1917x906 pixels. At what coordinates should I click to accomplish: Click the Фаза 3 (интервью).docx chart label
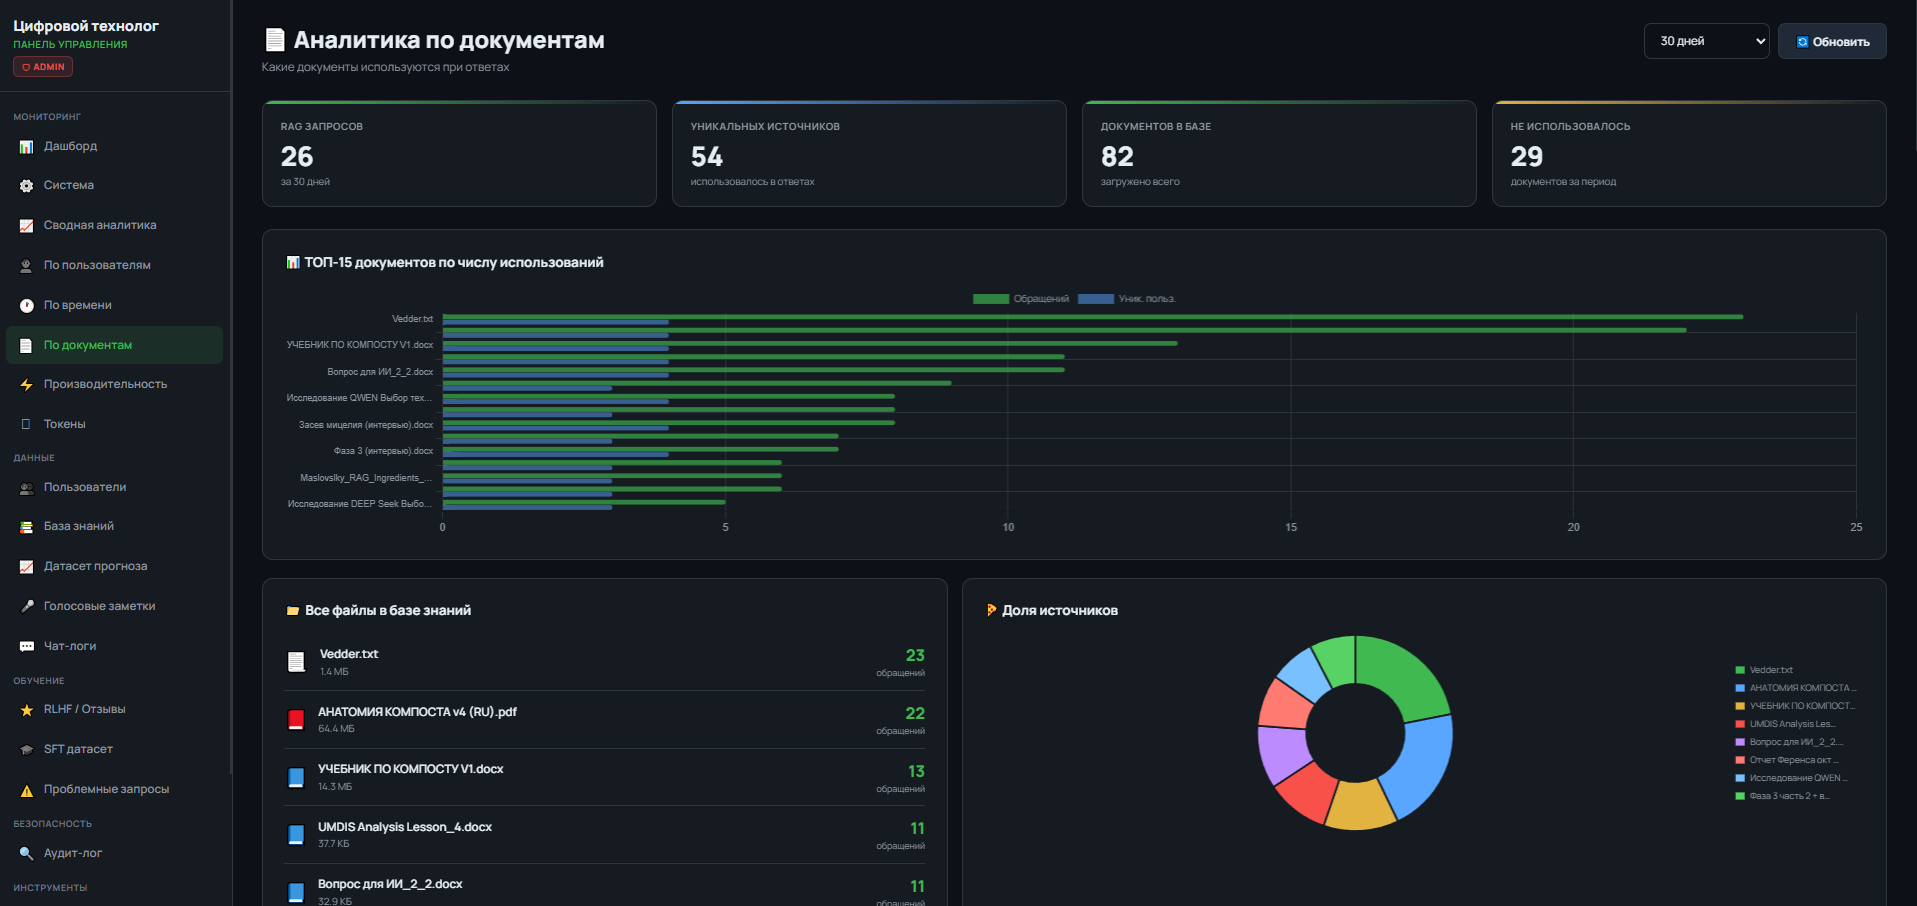pos(384,451)
